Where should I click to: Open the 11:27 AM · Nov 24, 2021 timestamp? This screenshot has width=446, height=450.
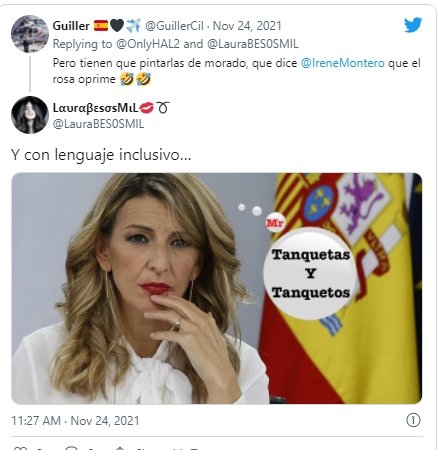pos(75,421)
